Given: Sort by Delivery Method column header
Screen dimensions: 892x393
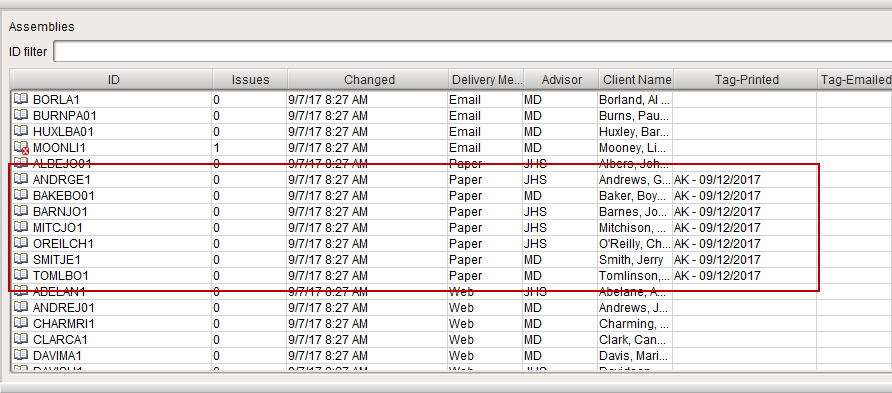Looking at the screenshot, I should (486, 80).
